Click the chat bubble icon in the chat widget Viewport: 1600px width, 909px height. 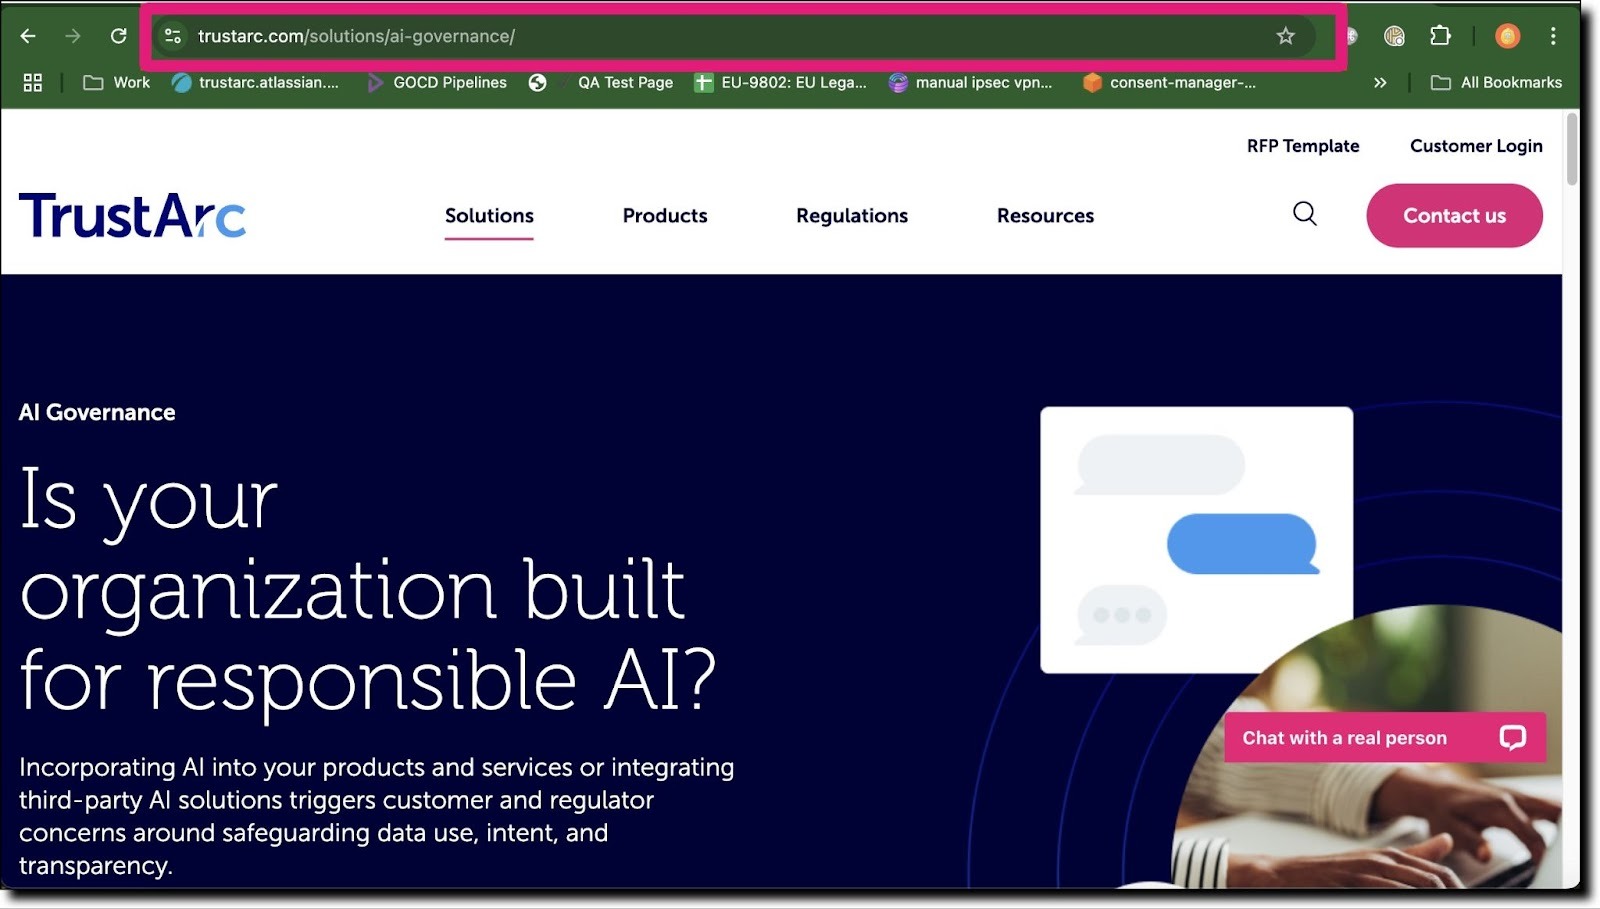[x=1514, y=738]
